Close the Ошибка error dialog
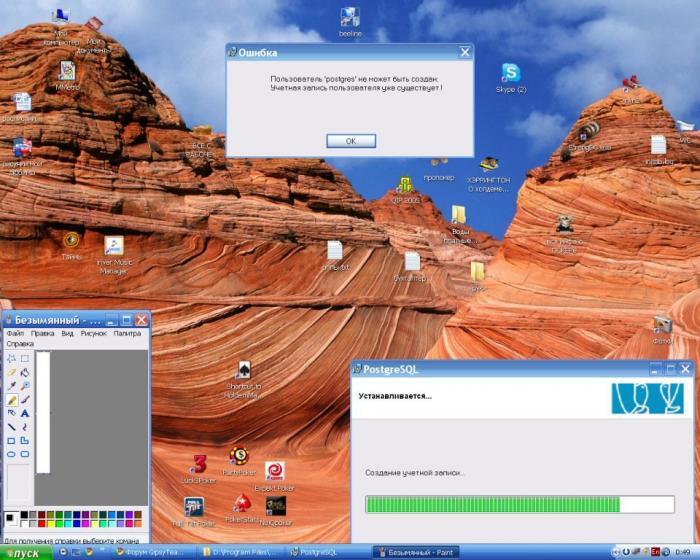The height and width of the screenshot is (560, 700). pos(465,52)
